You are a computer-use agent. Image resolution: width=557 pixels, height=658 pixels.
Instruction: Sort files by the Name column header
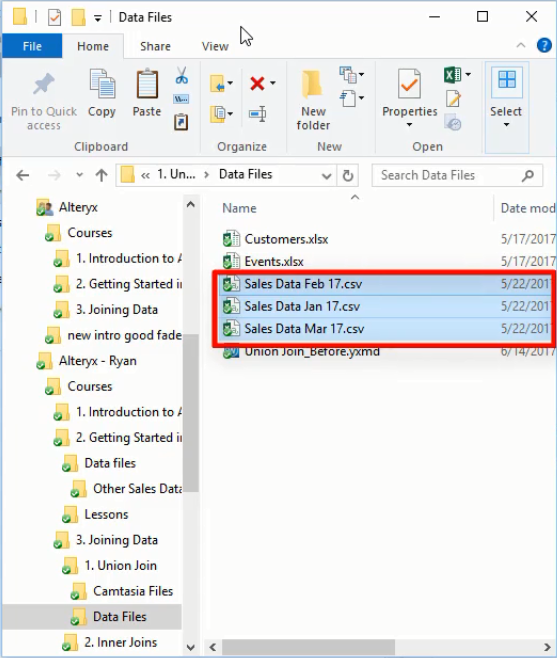click(x=239, y=208)
